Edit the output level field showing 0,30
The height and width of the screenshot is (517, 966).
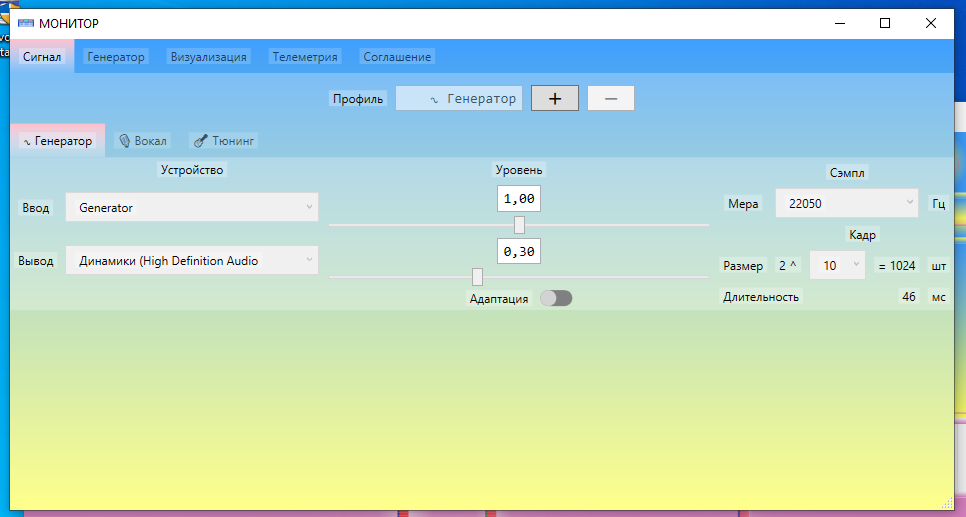pos(519,251)
